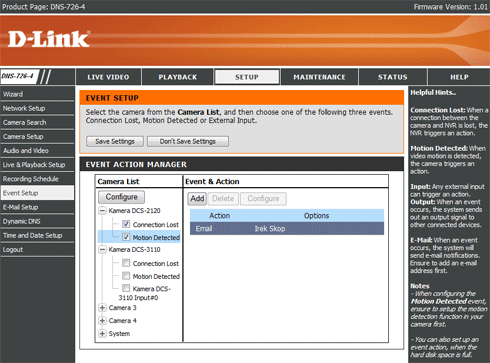
Task: Add a new event action
Action: [x=197, y=199]
